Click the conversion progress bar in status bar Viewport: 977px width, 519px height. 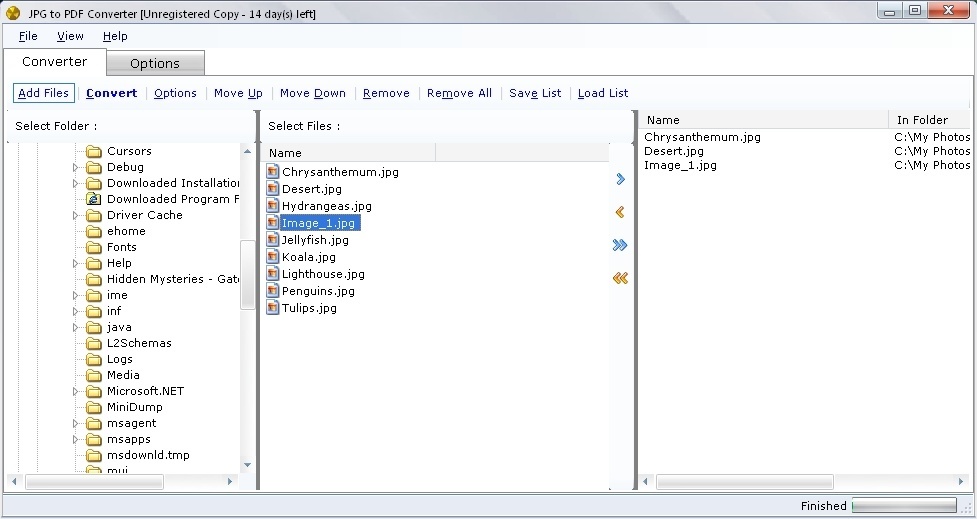(x=904, y=505)
